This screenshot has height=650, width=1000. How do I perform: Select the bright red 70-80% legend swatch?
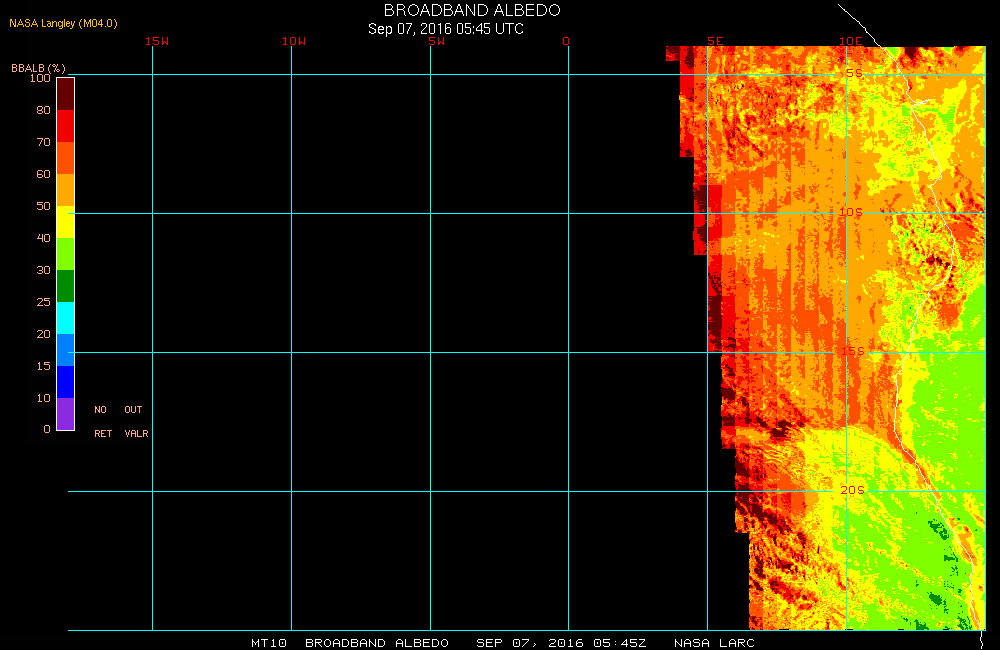[x=65, y=126]
